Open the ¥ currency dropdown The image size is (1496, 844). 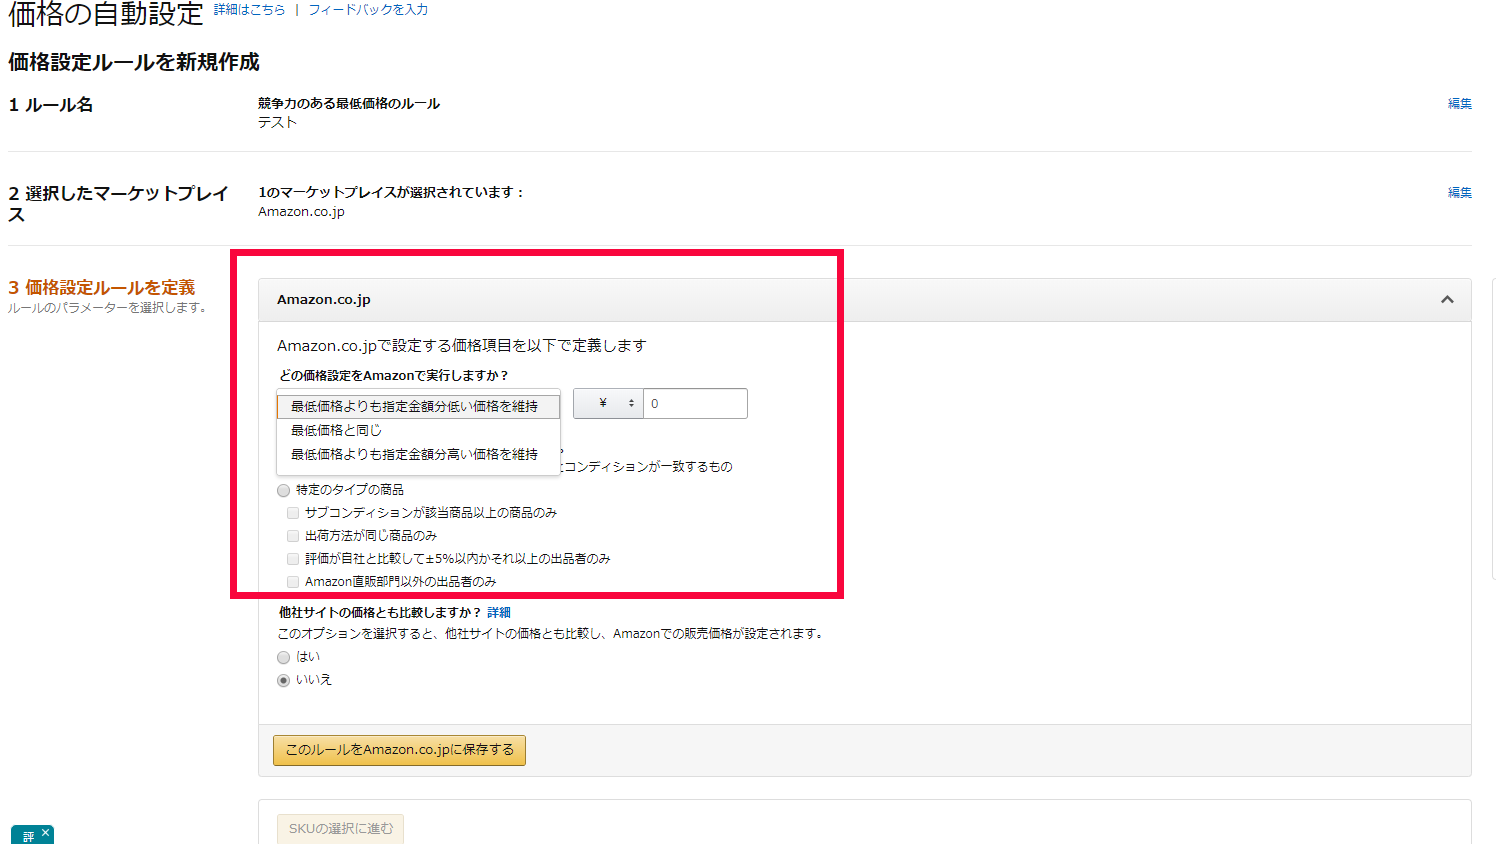608,404
